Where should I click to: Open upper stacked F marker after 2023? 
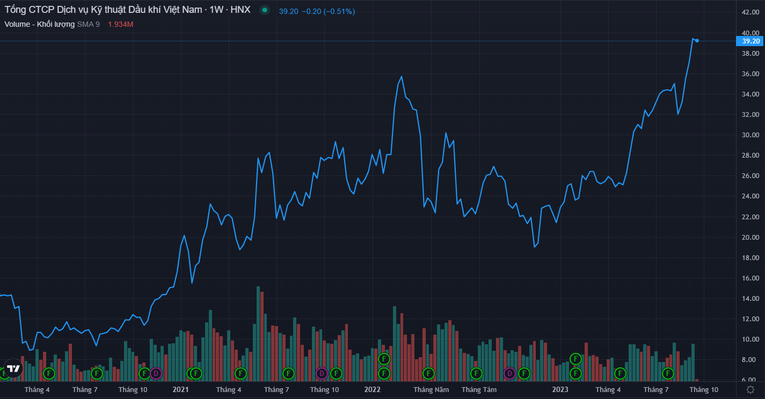tap(576, 359)
